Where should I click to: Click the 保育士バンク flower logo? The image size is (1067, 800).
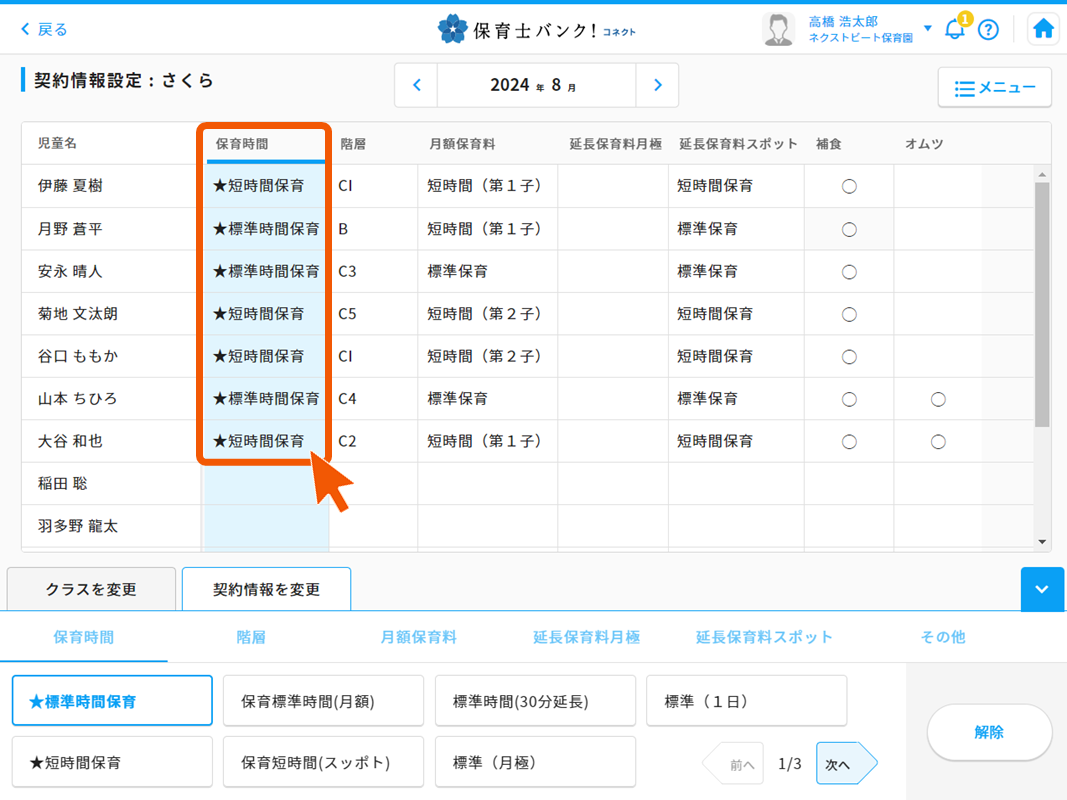click(453, 29)
